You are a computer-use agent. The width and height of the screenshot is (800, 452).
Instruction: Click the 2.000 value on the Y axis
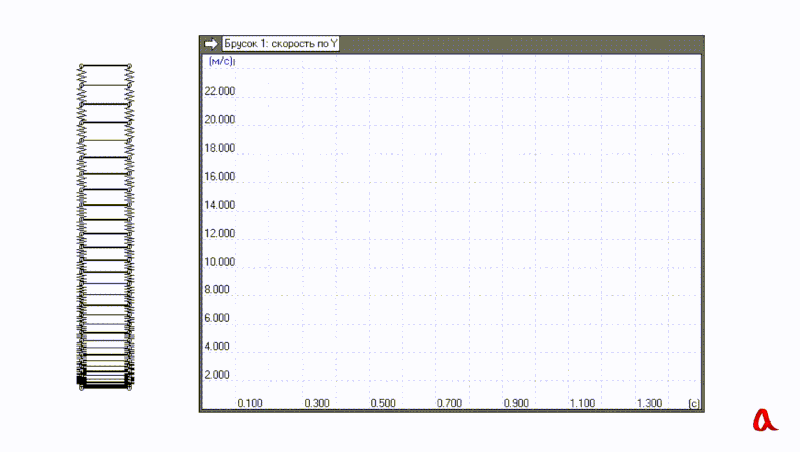tap(217, 375)
